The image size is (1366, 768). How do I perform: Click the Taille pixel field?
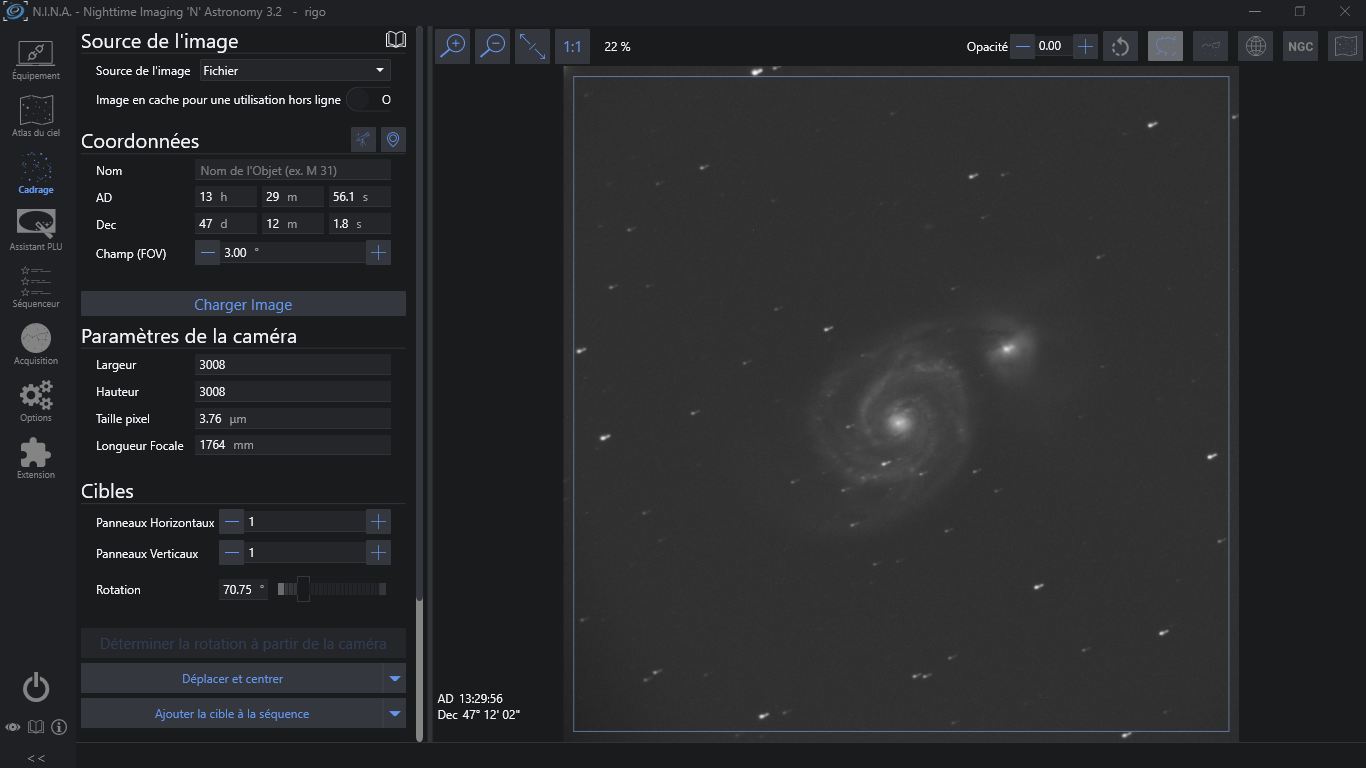click(x=293, y=419)
